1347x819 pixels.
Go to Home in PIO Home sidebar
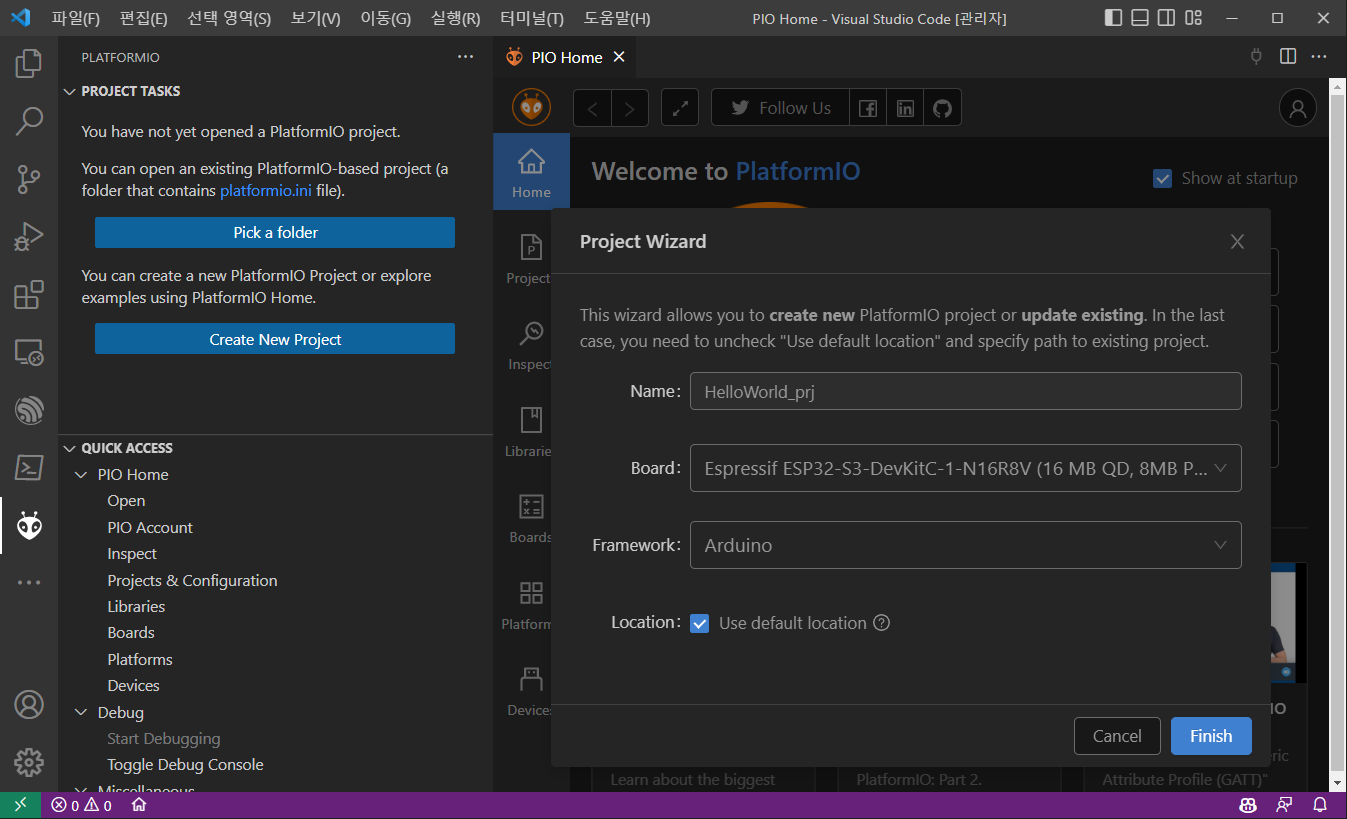pos(531,172)
